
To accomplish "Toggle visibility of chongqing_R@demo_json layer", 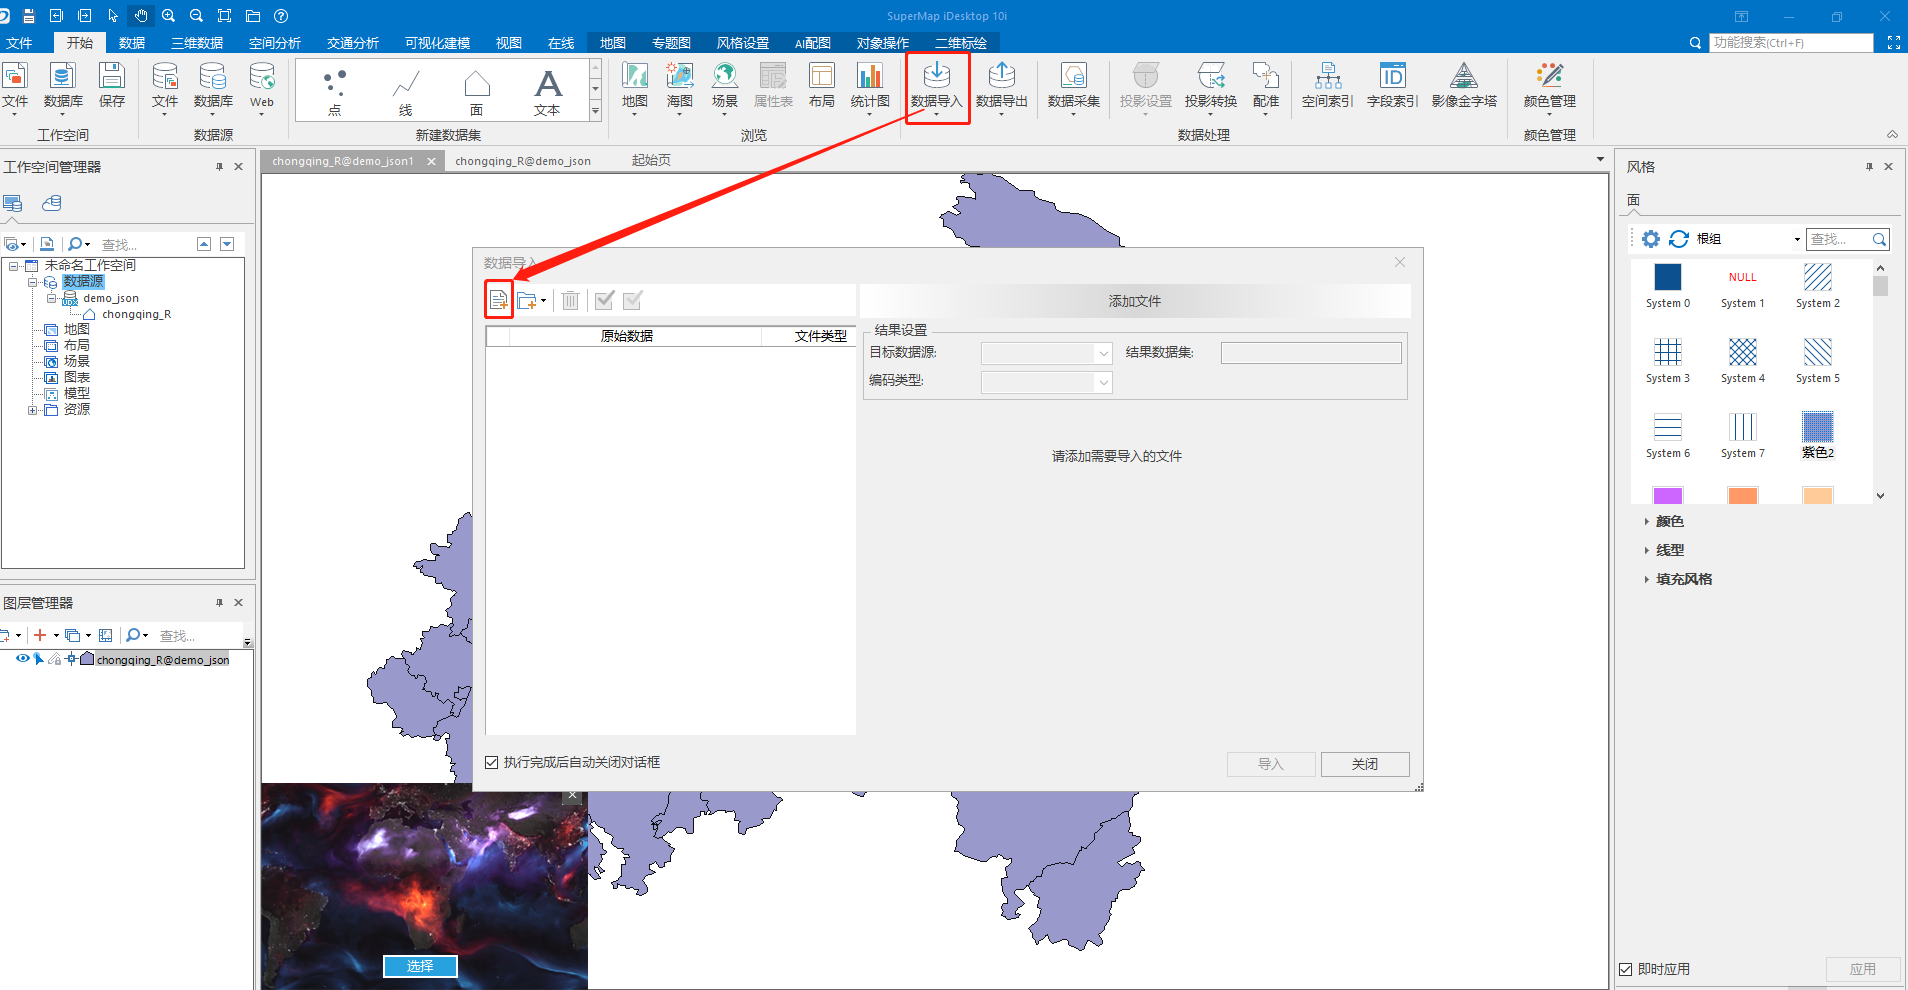I will (22, 659).
